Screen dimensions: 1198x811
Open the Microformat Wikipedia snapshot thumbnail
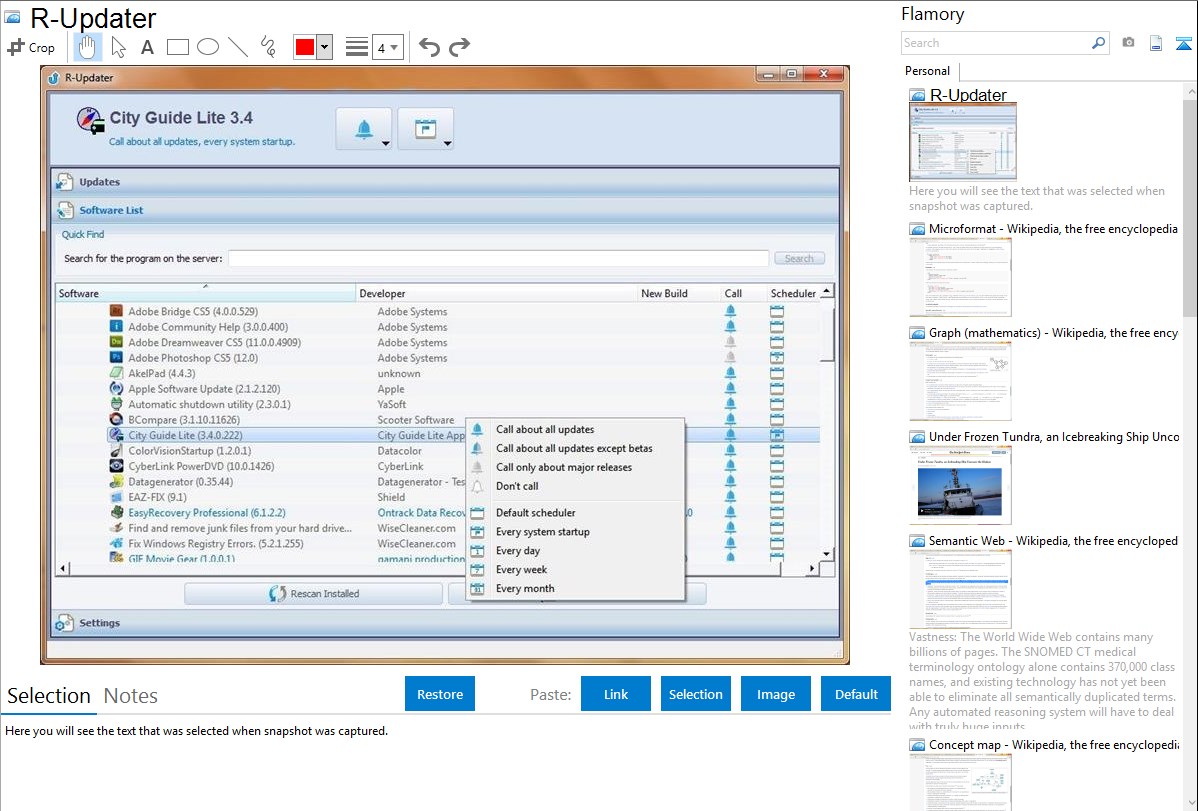[x=960, y=277]
